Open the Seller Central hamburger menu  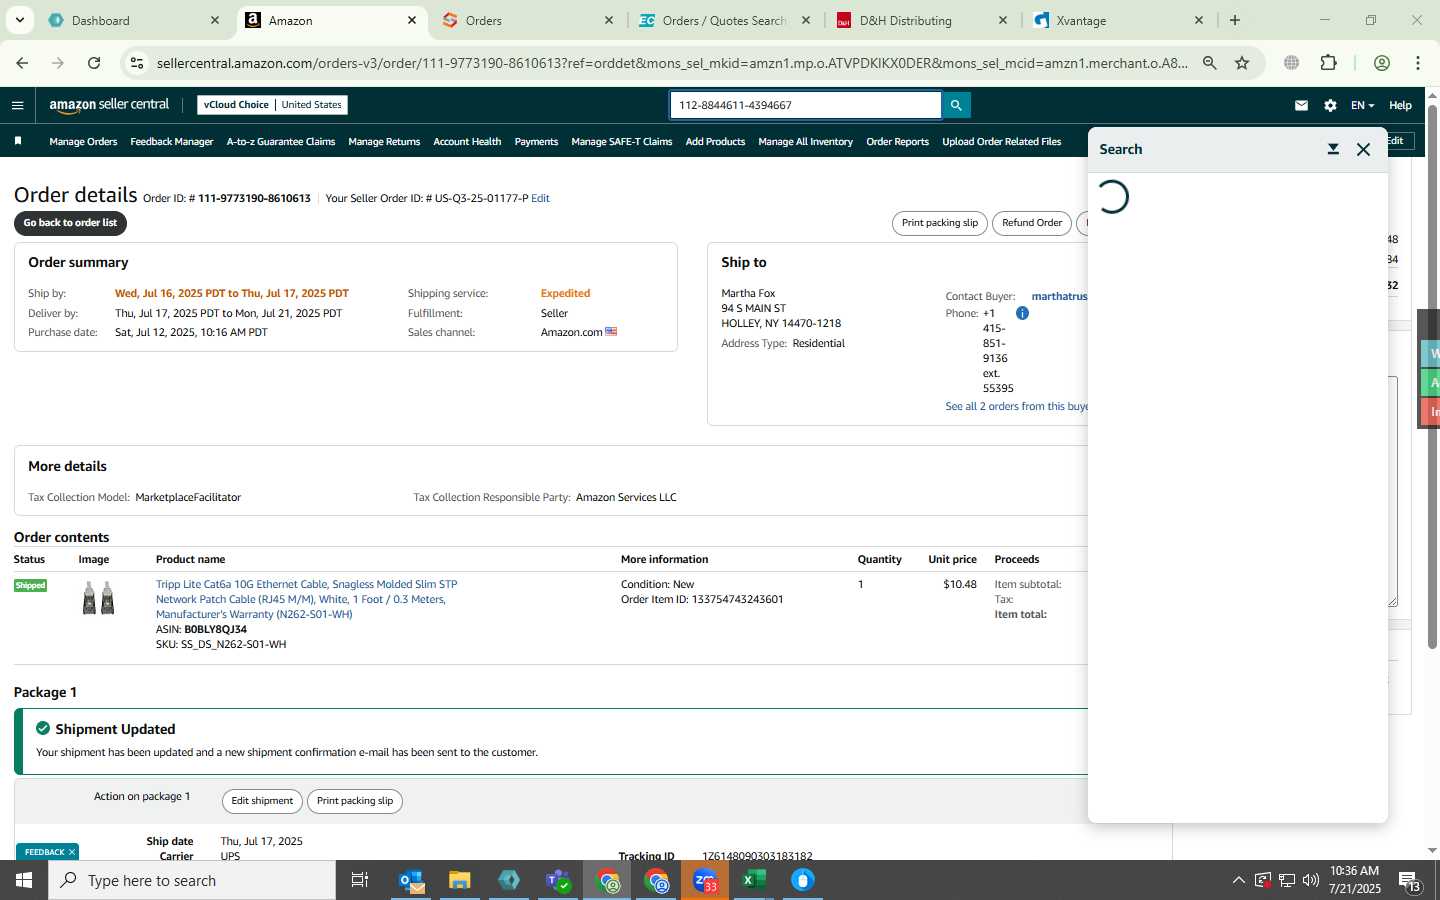[17, 105]
